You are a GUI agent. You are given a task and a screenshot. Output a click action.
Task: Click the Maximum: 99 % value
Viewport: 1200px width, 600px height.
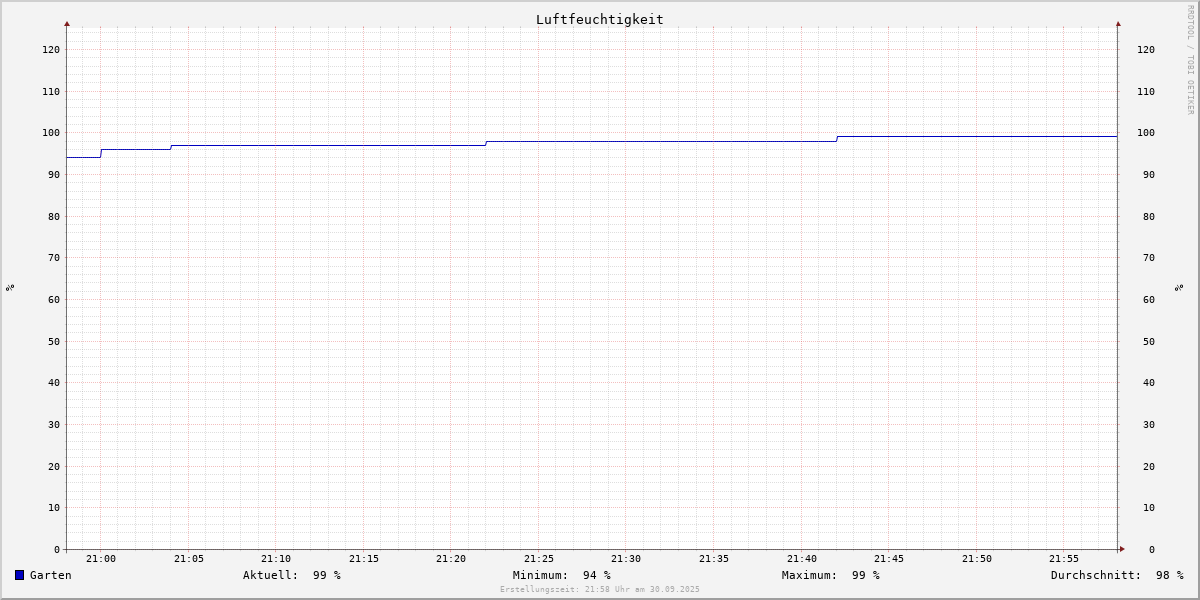(831, 575)
